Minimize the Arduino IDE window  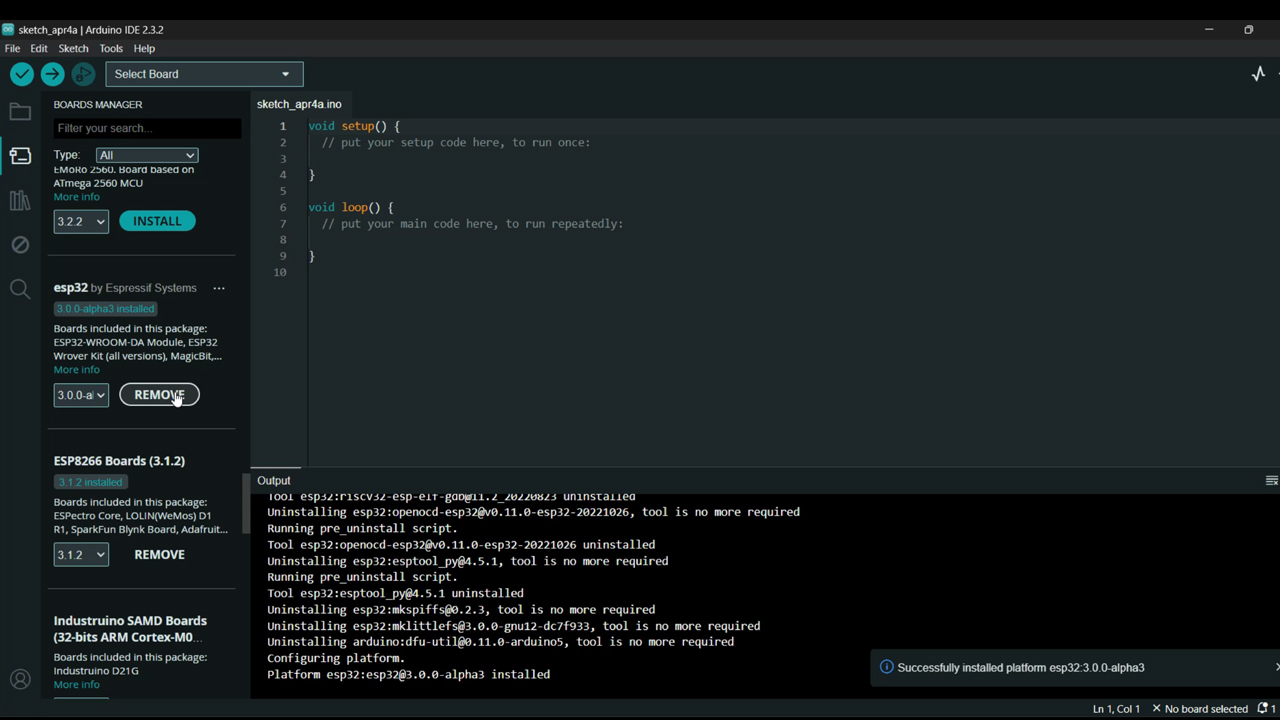click(1209, 29)
